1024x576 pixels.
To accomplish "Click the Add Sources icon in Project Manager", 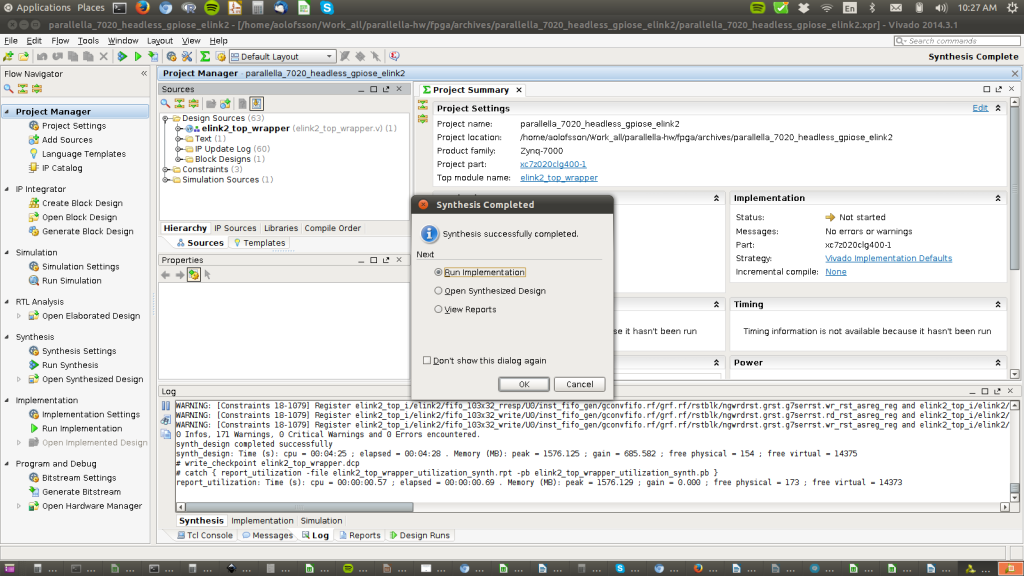I will [35, 140].
